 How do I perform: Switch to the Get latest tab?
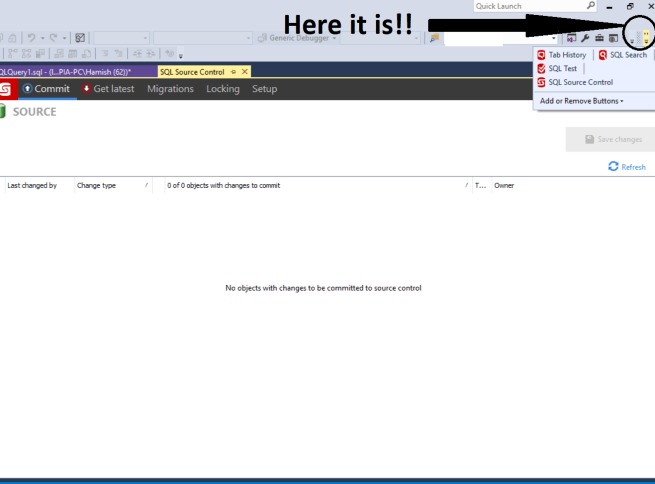pos(108,89)
